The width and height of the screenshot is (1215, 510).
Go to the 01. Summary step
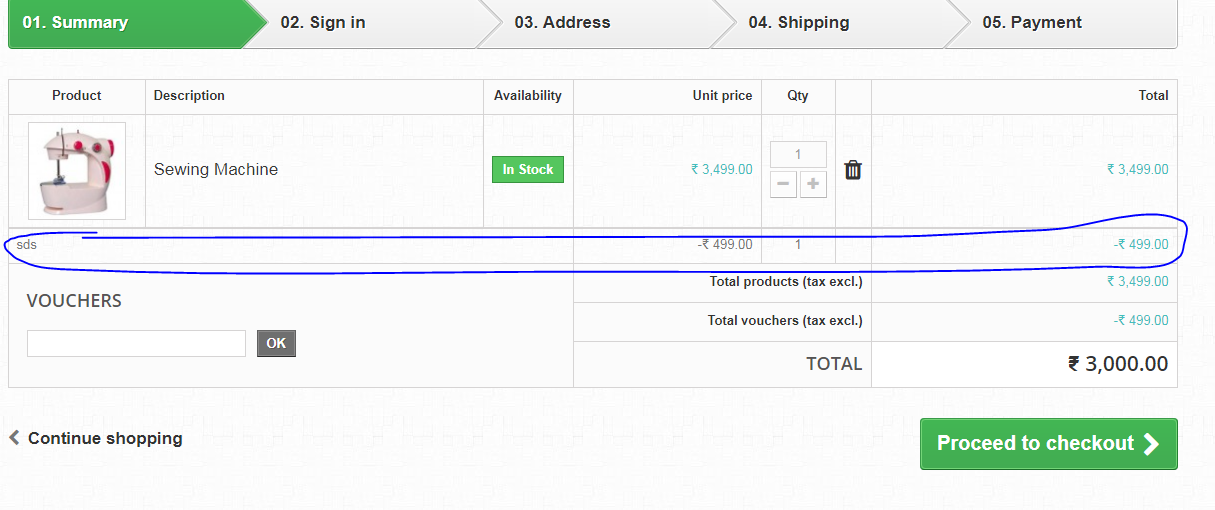click(x=75, y=22)
